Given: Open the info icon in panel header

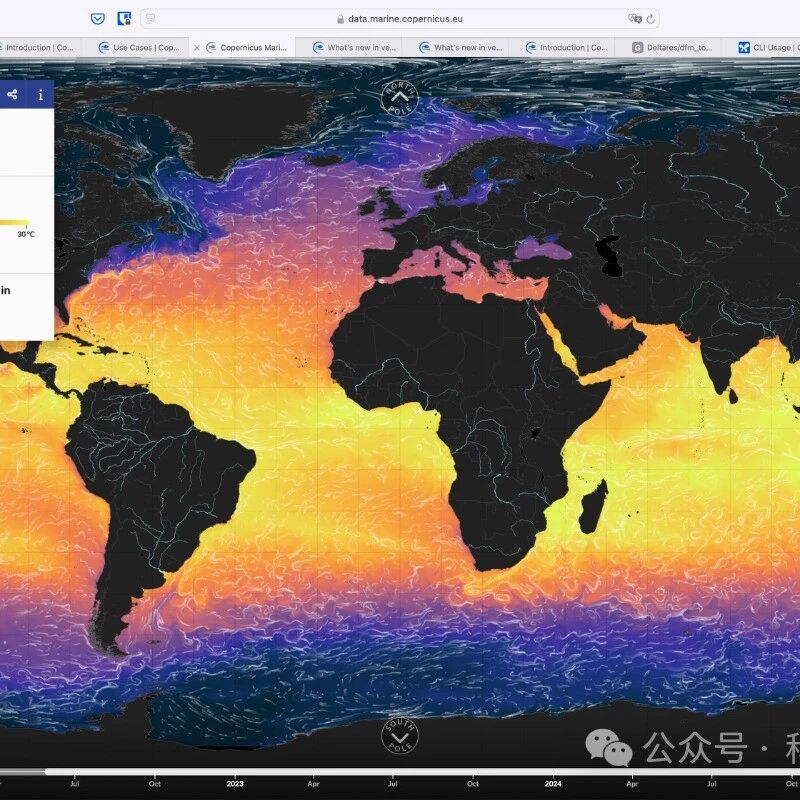Looking at the screenshot, I should pyautogui.click(x=40, y=95).
